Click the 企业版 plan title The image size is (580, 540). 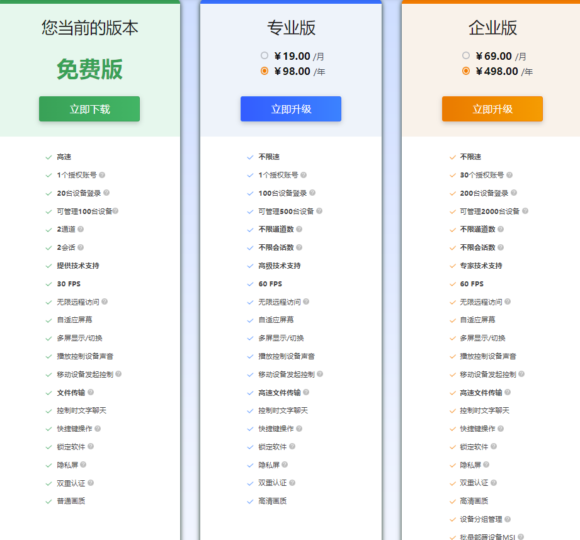coord(492,28)
